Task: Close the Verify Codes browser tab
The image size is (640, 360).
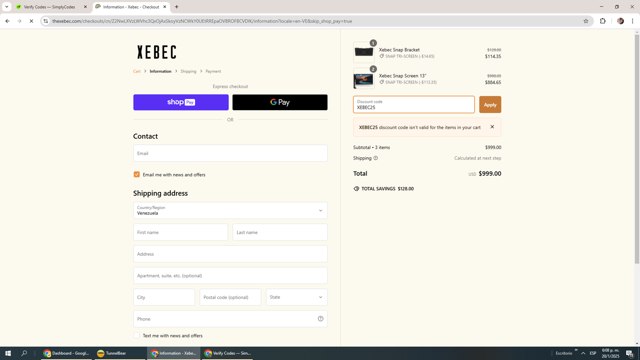Action: (85, 7)
